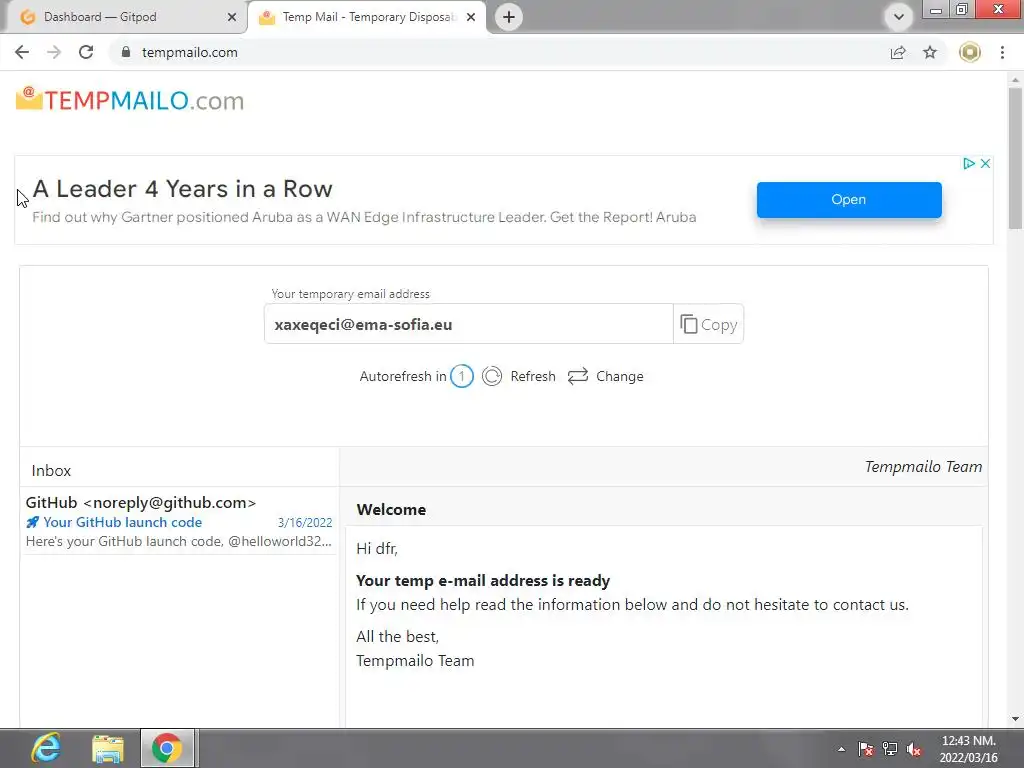Click the taskbar clock showing 12:43
Screen dimensions: 1024x768
(968, 749)
